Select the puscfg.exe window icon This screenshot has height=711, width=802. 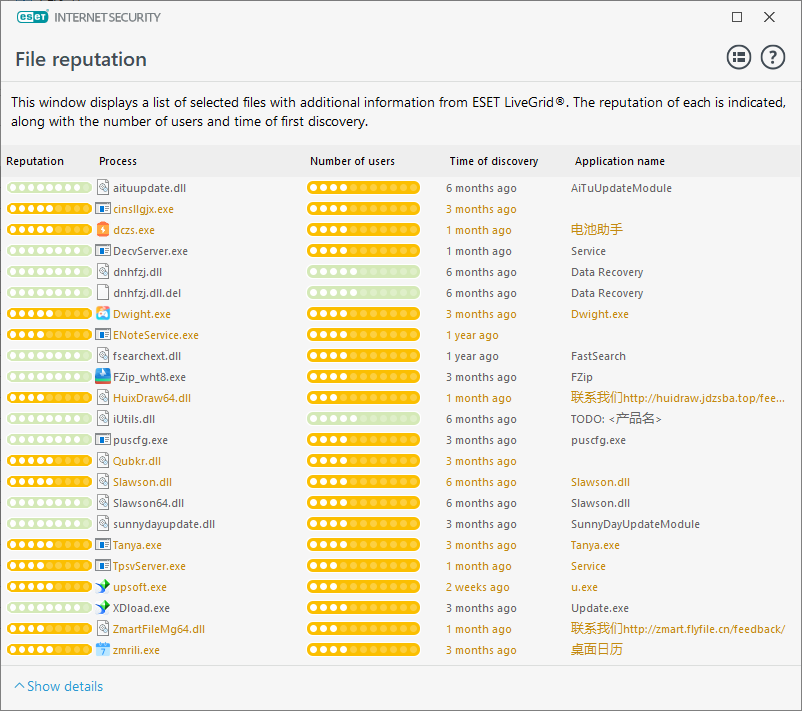click(103, 439)
